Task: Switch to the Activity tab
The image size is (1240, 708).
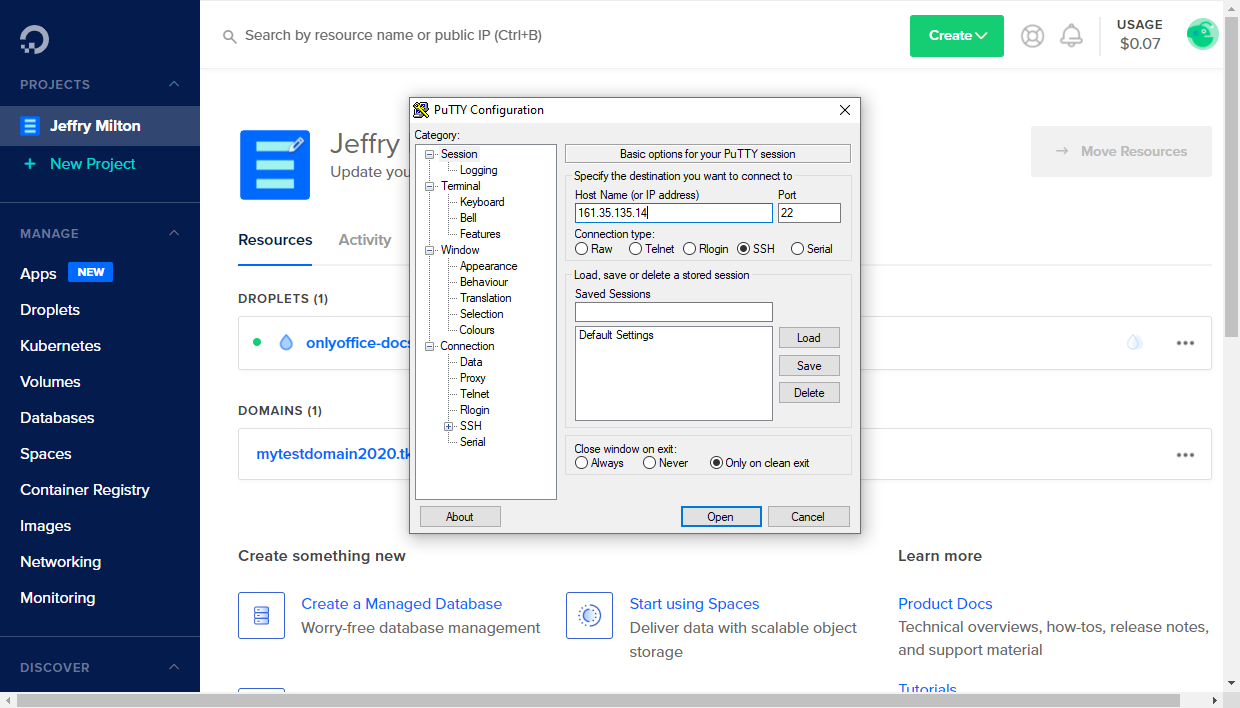Action: click(364, 240)
